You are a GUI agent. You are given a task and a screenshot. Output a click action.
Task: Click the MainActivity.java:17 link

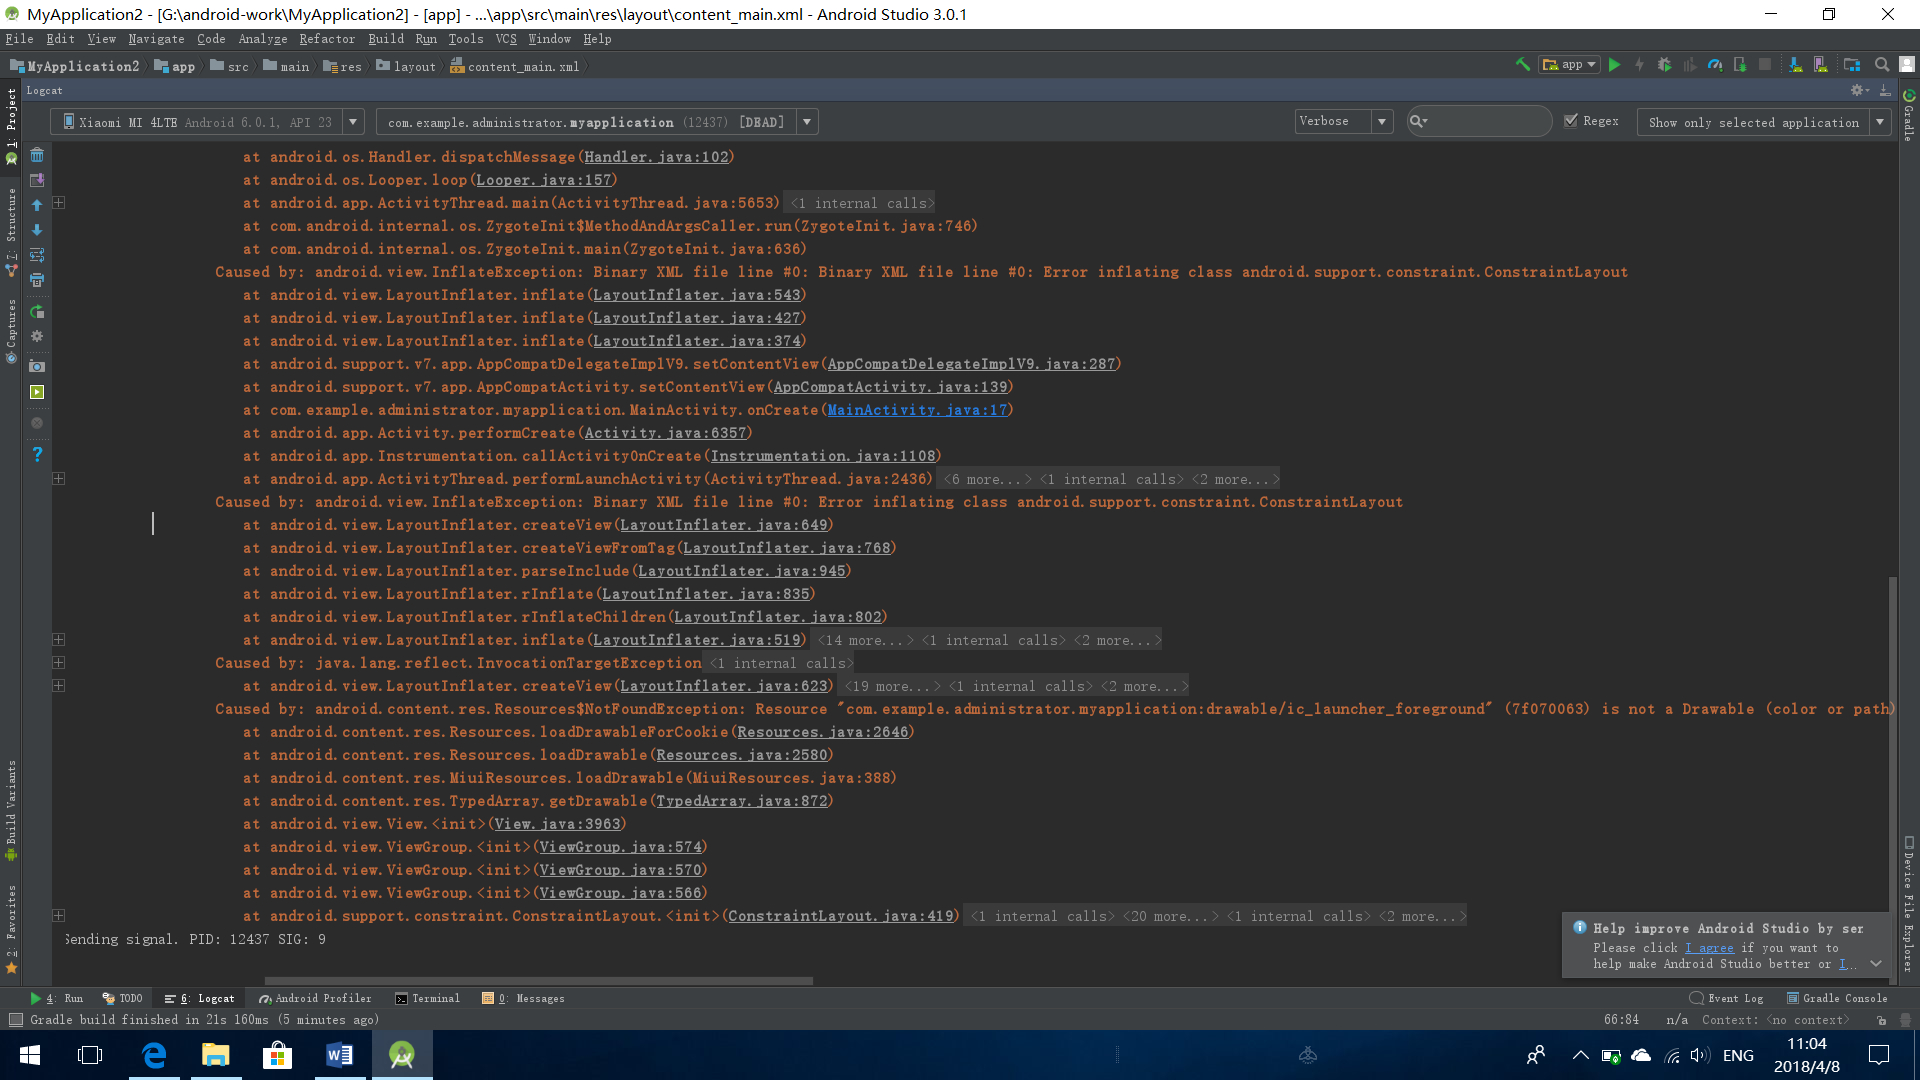pos(917,410)
